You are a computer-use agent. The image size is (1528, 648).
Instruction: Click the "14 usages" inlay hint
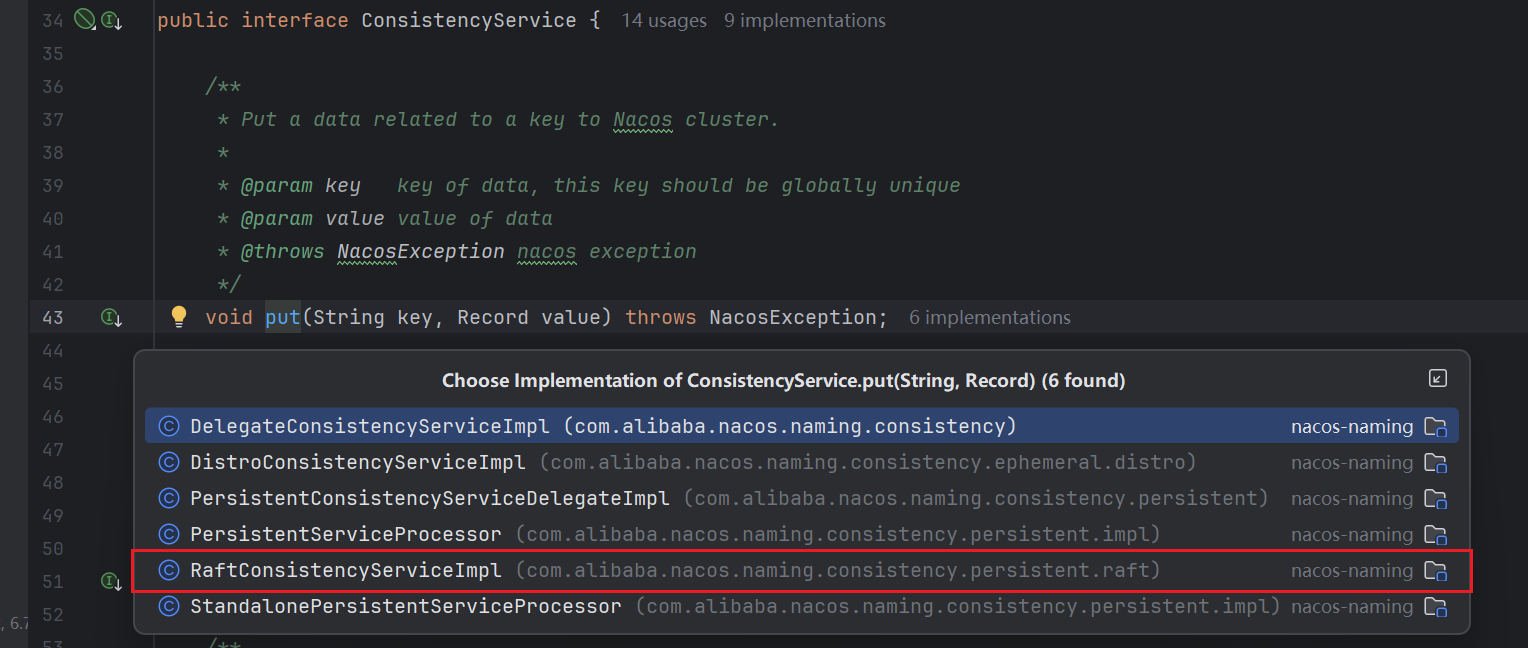(664, 20)
